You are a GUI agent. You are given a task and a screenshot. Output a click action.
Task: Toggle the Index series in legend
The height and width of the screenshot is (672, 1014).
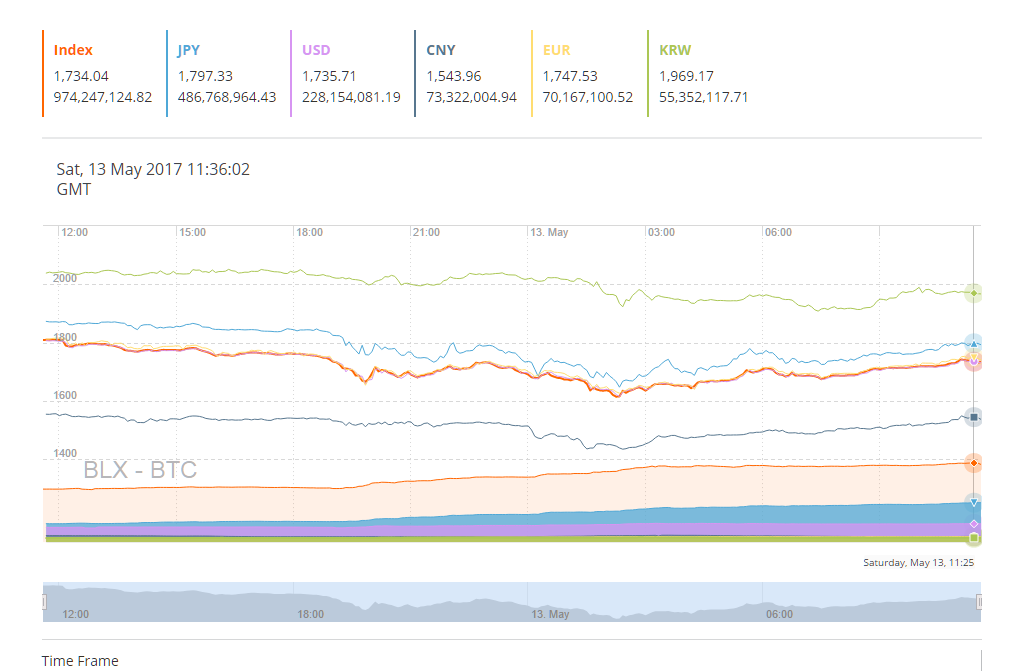tap(73, 50)
